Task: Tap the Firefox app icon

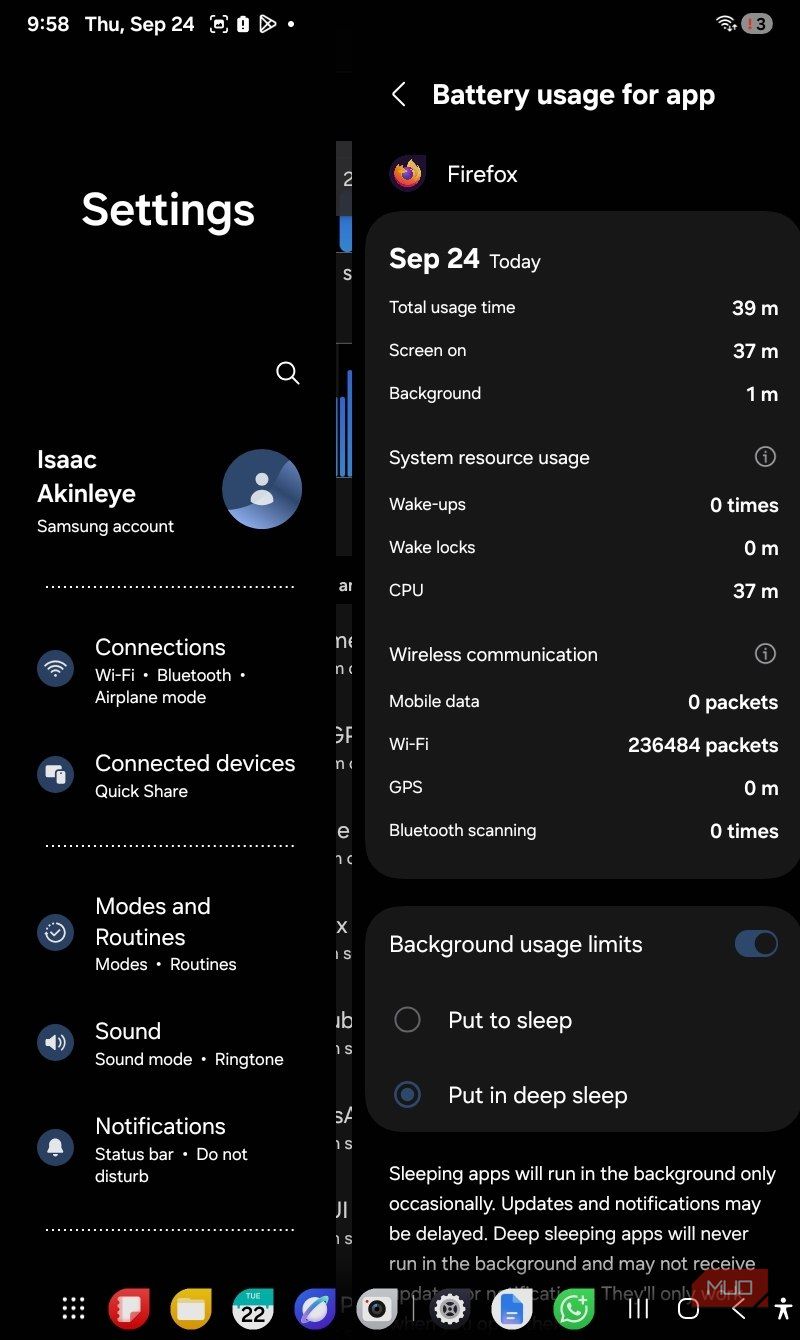Action: point(407,174)
